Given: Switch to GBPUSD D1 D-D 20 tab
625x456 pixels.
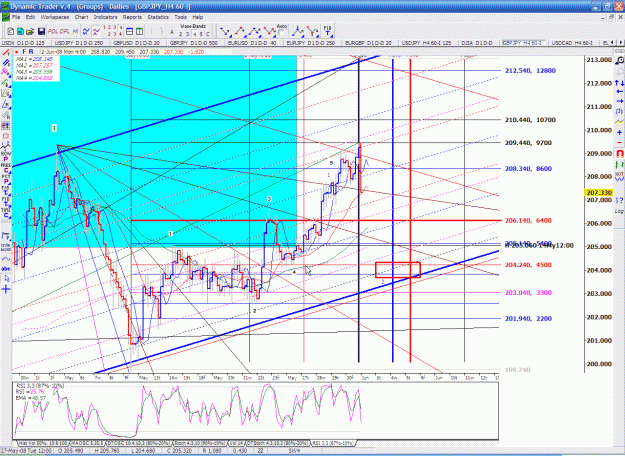Looking at the screenshot, I should [x=137, y=43].
